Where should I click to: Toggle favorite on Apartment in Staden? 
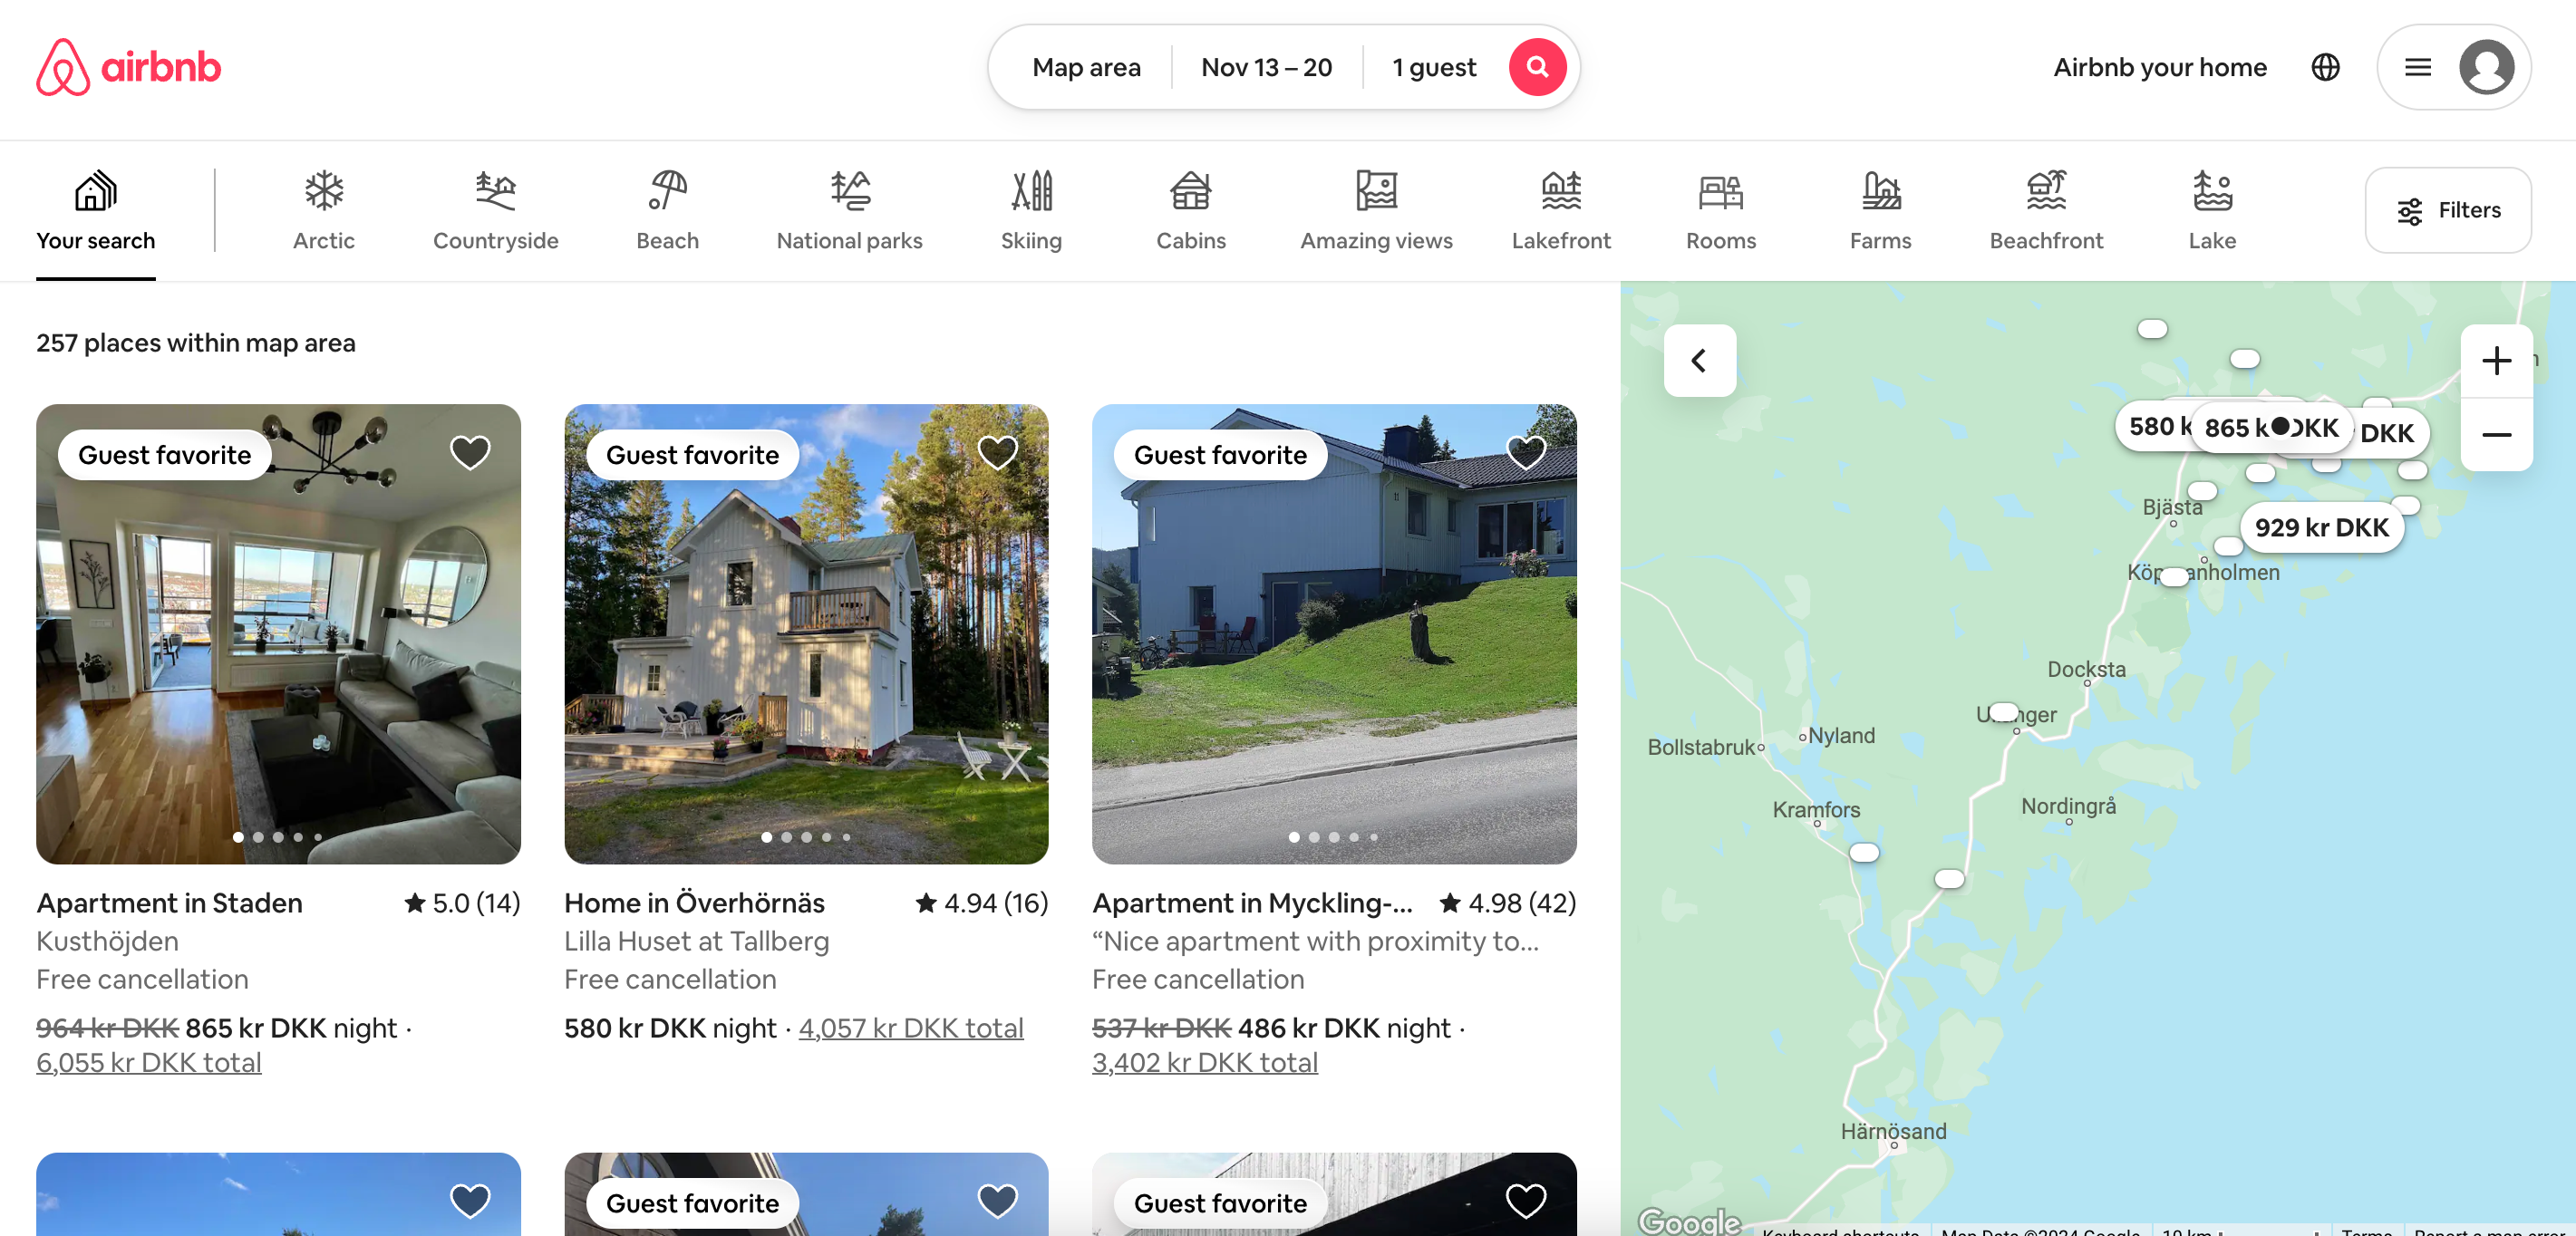[470, 451]
